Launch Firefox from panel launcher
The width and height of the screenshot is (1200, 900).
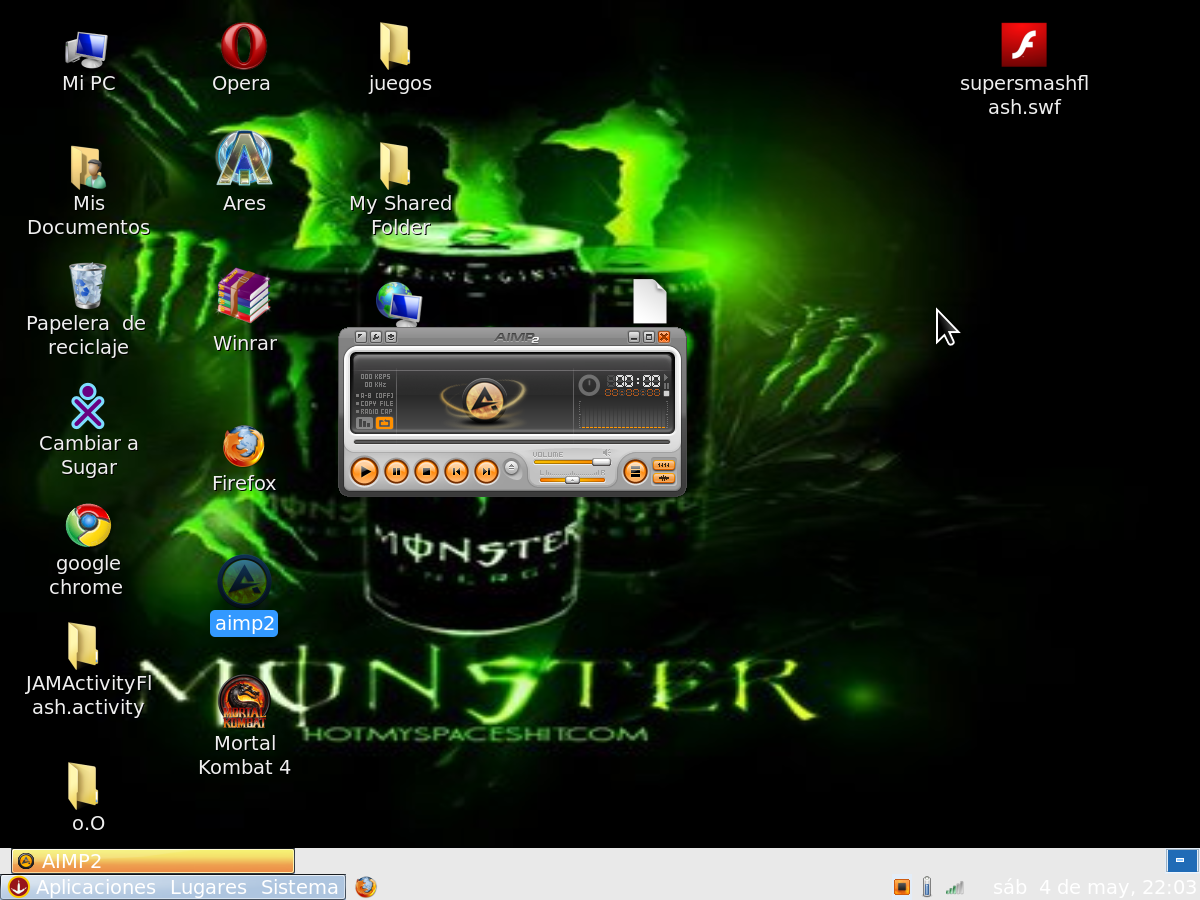366,887
